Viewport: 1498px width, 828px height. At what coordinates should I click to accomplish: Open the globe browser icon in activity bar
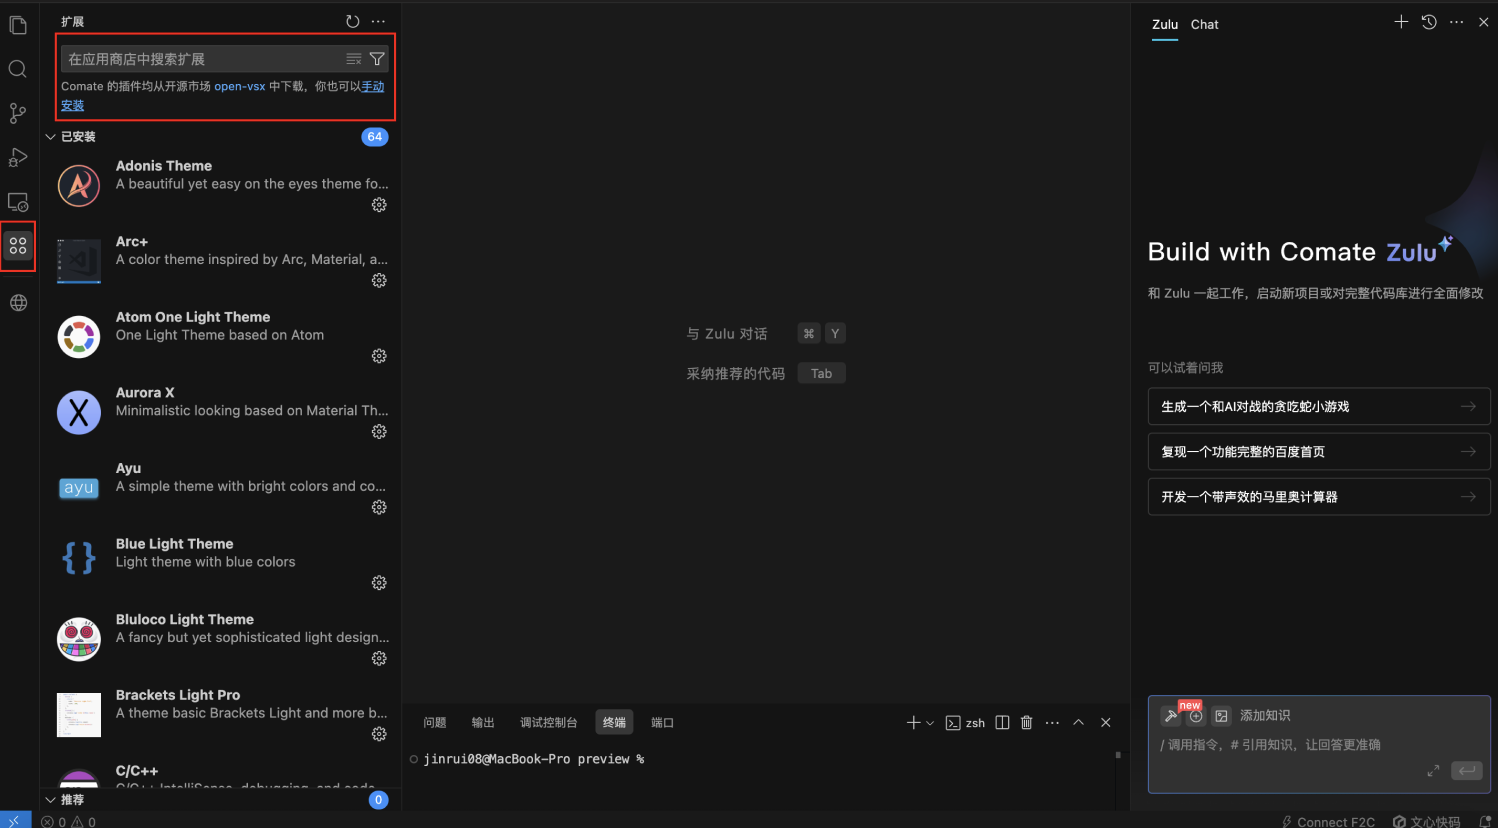[x=18, y=303]
